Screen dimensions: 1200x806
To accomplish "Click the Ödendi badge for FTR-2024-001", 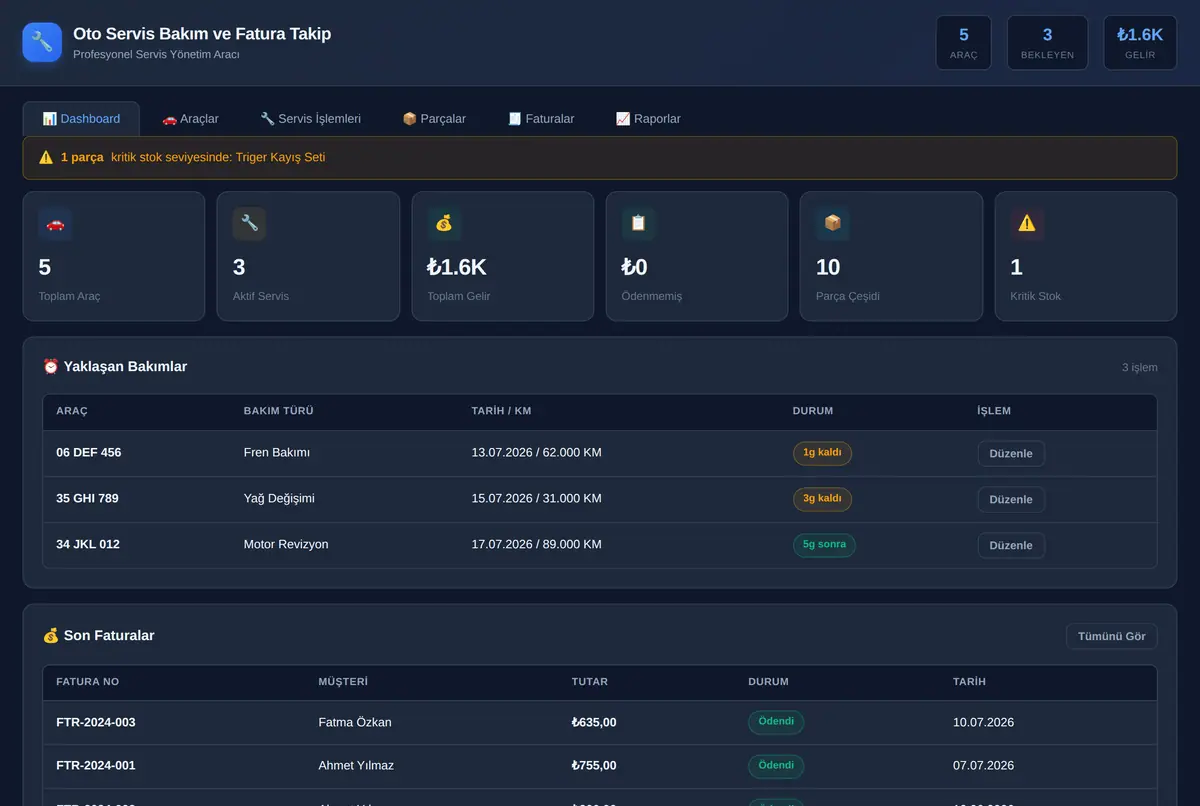I will pos(776,766).
